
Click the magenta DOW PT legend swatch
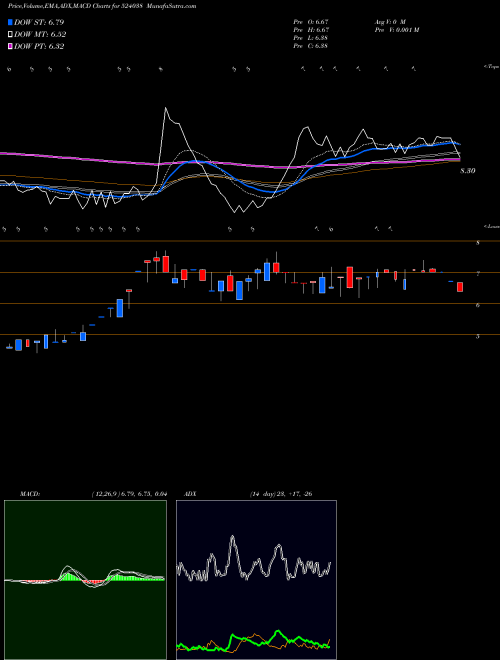click(x=11, y=47)
